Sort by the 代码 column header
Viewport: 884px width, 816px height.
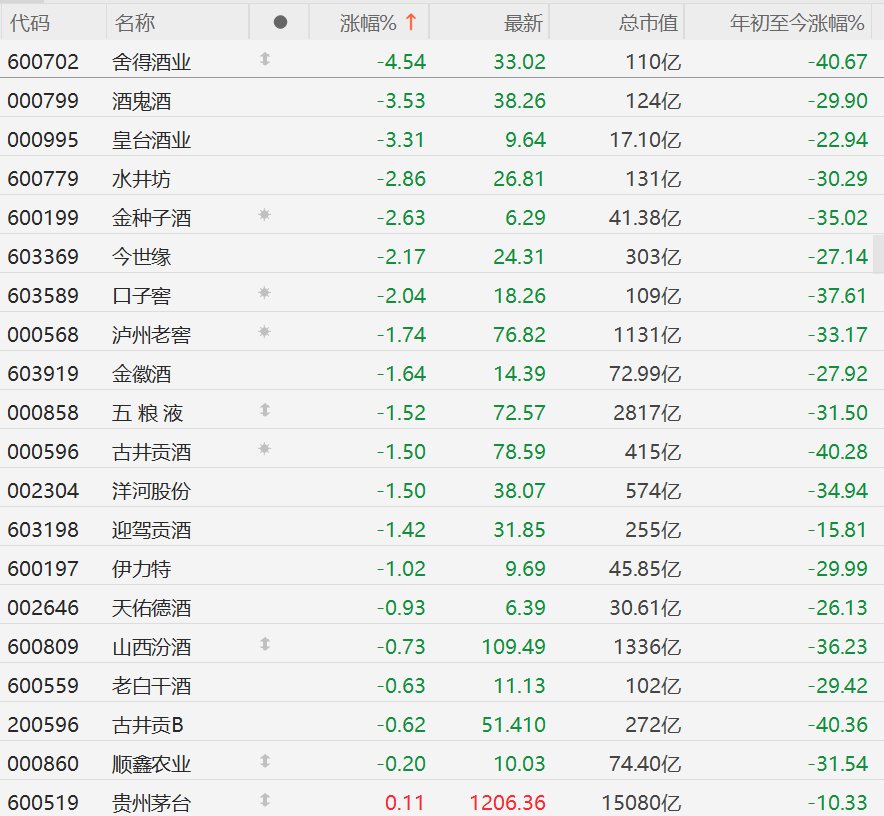[30, 23]
